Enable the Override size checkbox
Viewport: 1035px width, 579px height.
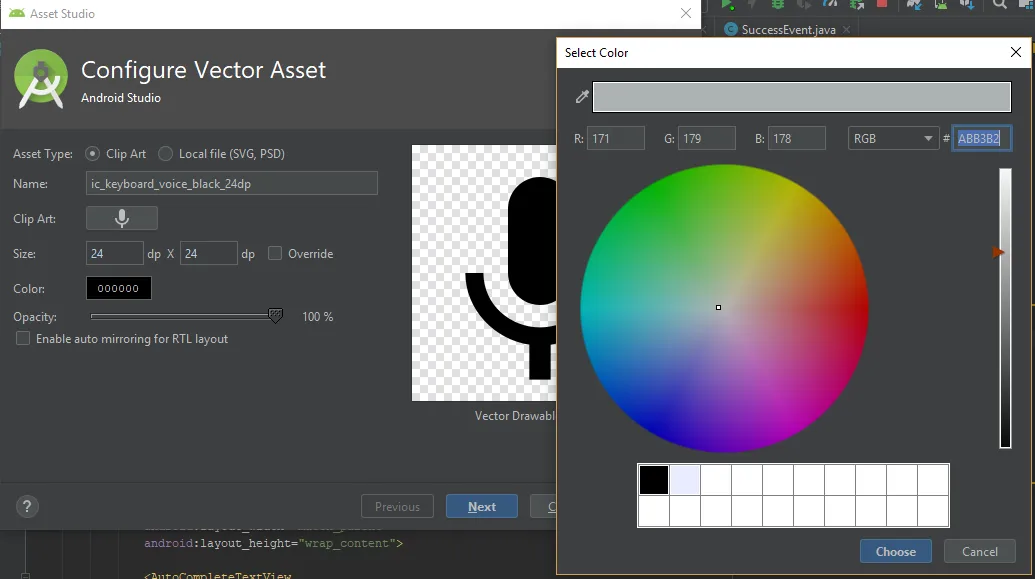(275, 254)
